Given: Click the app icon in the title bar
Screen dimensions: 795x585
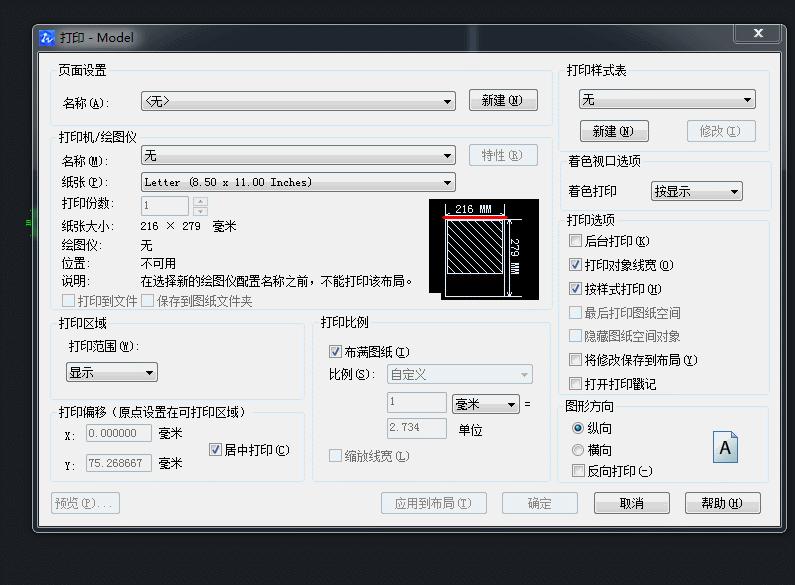Looking at the screenshot, I should pos(47,38).
